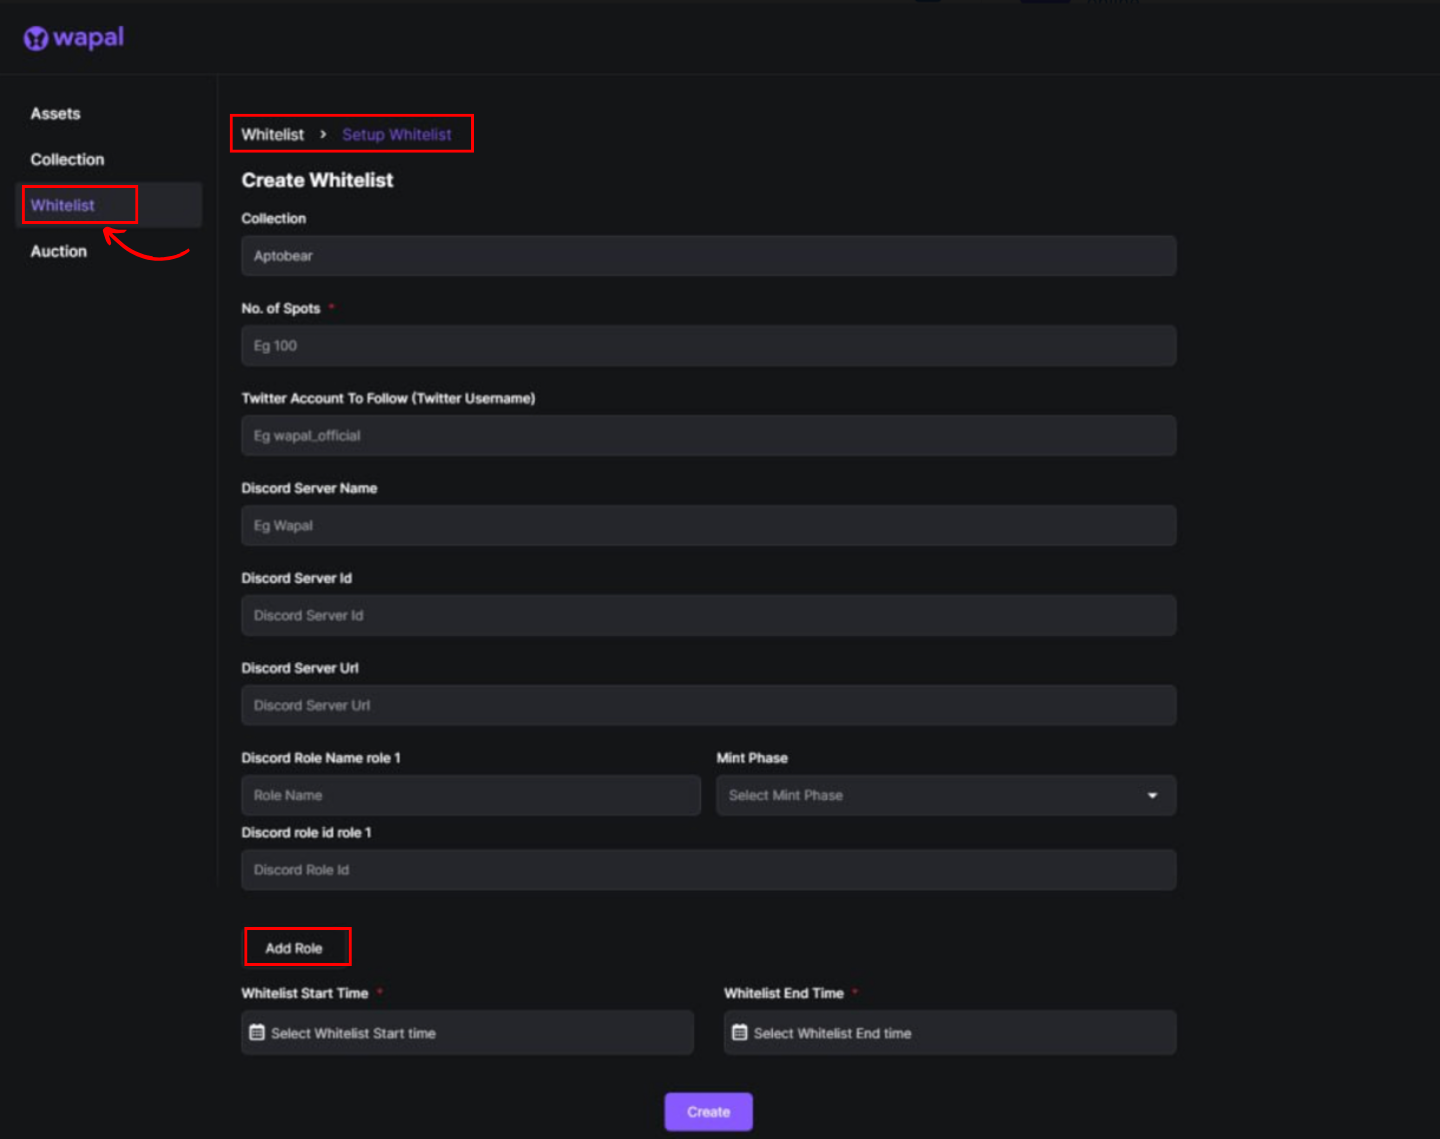Click the breadcrumb chevron separator

(x=323, y=134)
